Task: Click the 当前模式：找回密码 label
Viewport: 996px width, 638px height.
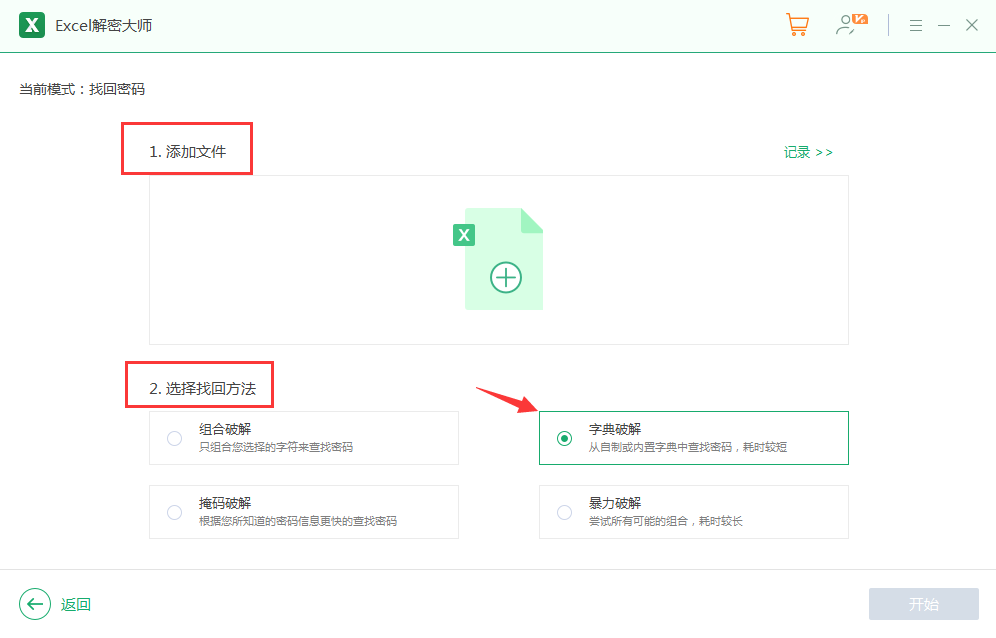Action: [82, 89]
